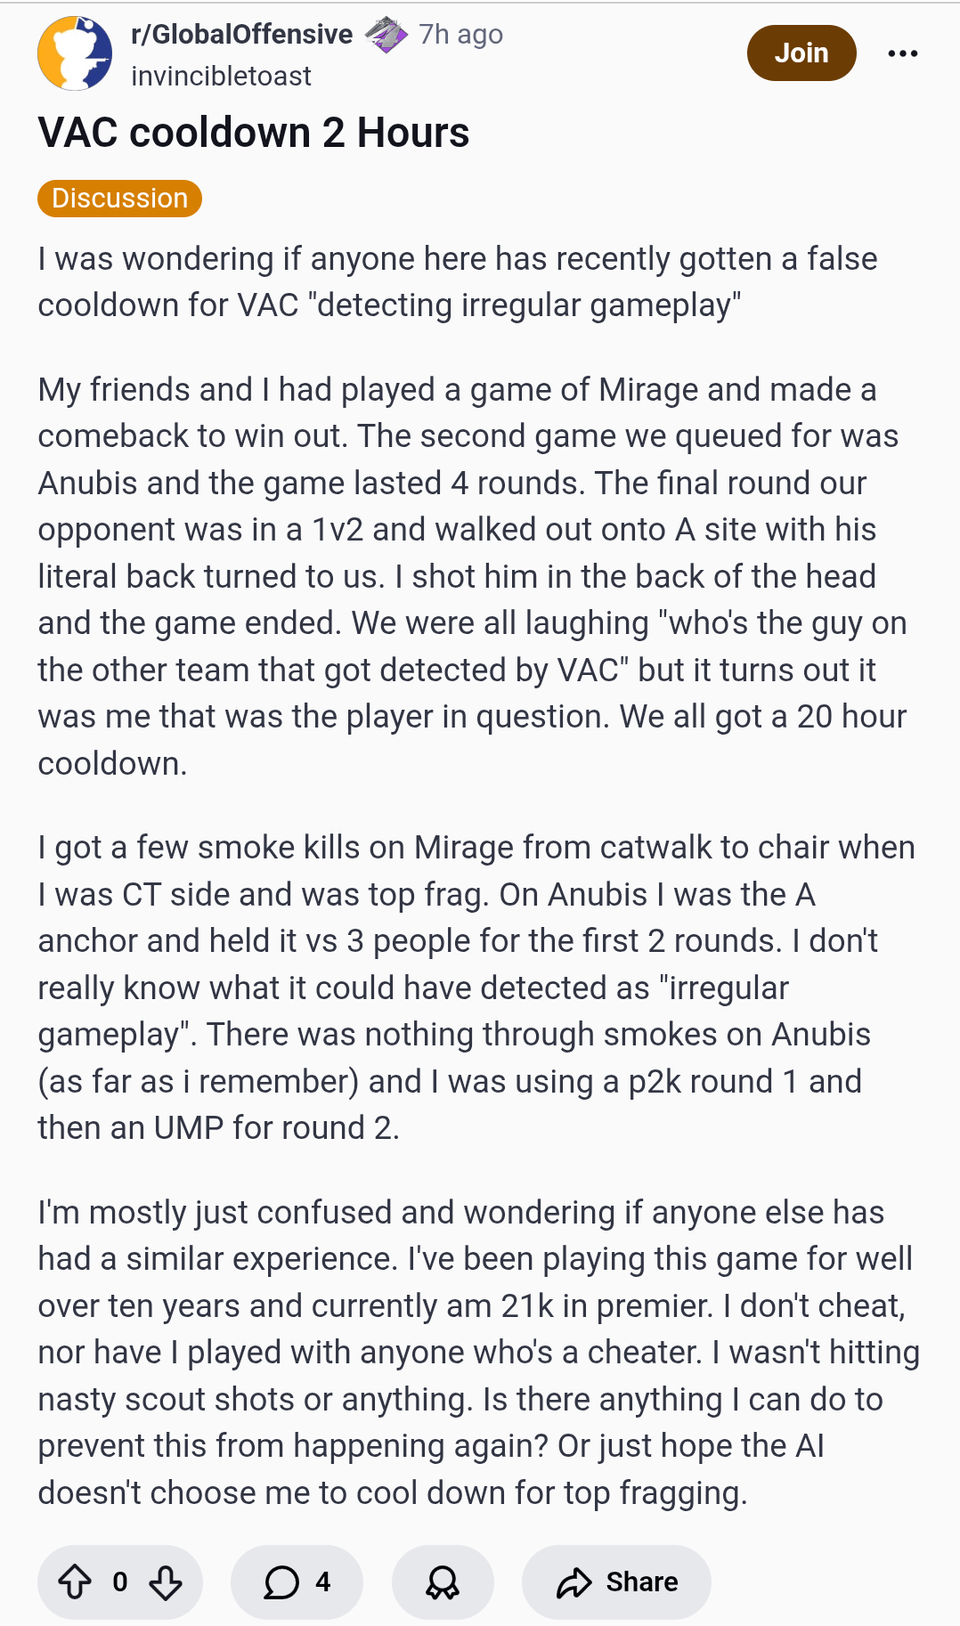960x1626 pixels.
Task: Click the share arrow icon
Action: [x=574, y=1582]
